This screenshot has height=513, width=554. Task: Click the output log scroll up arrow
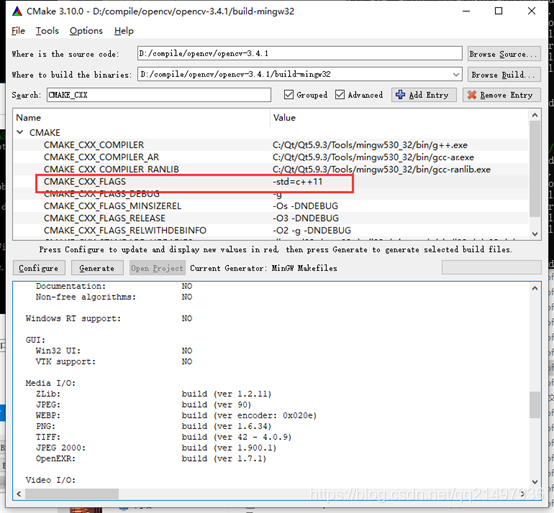point(535,288)
